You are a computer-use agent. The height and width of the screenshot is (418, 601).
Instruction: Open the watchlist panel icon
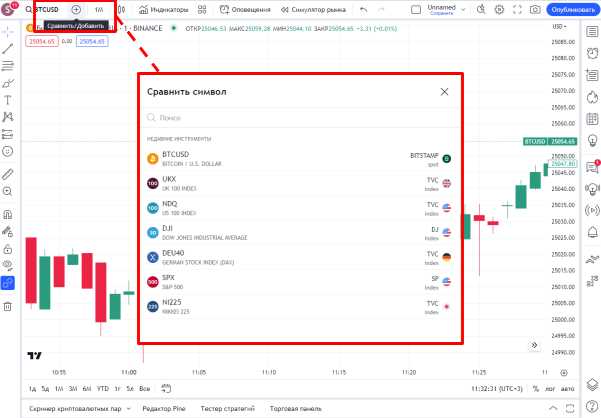[592, 31]
